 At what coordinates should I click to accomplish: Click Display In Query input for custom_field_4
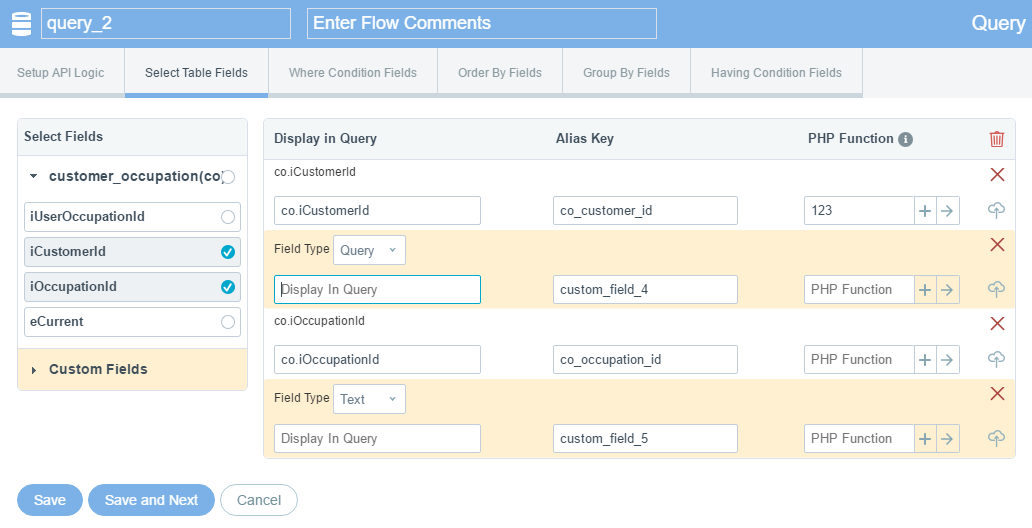377,290
